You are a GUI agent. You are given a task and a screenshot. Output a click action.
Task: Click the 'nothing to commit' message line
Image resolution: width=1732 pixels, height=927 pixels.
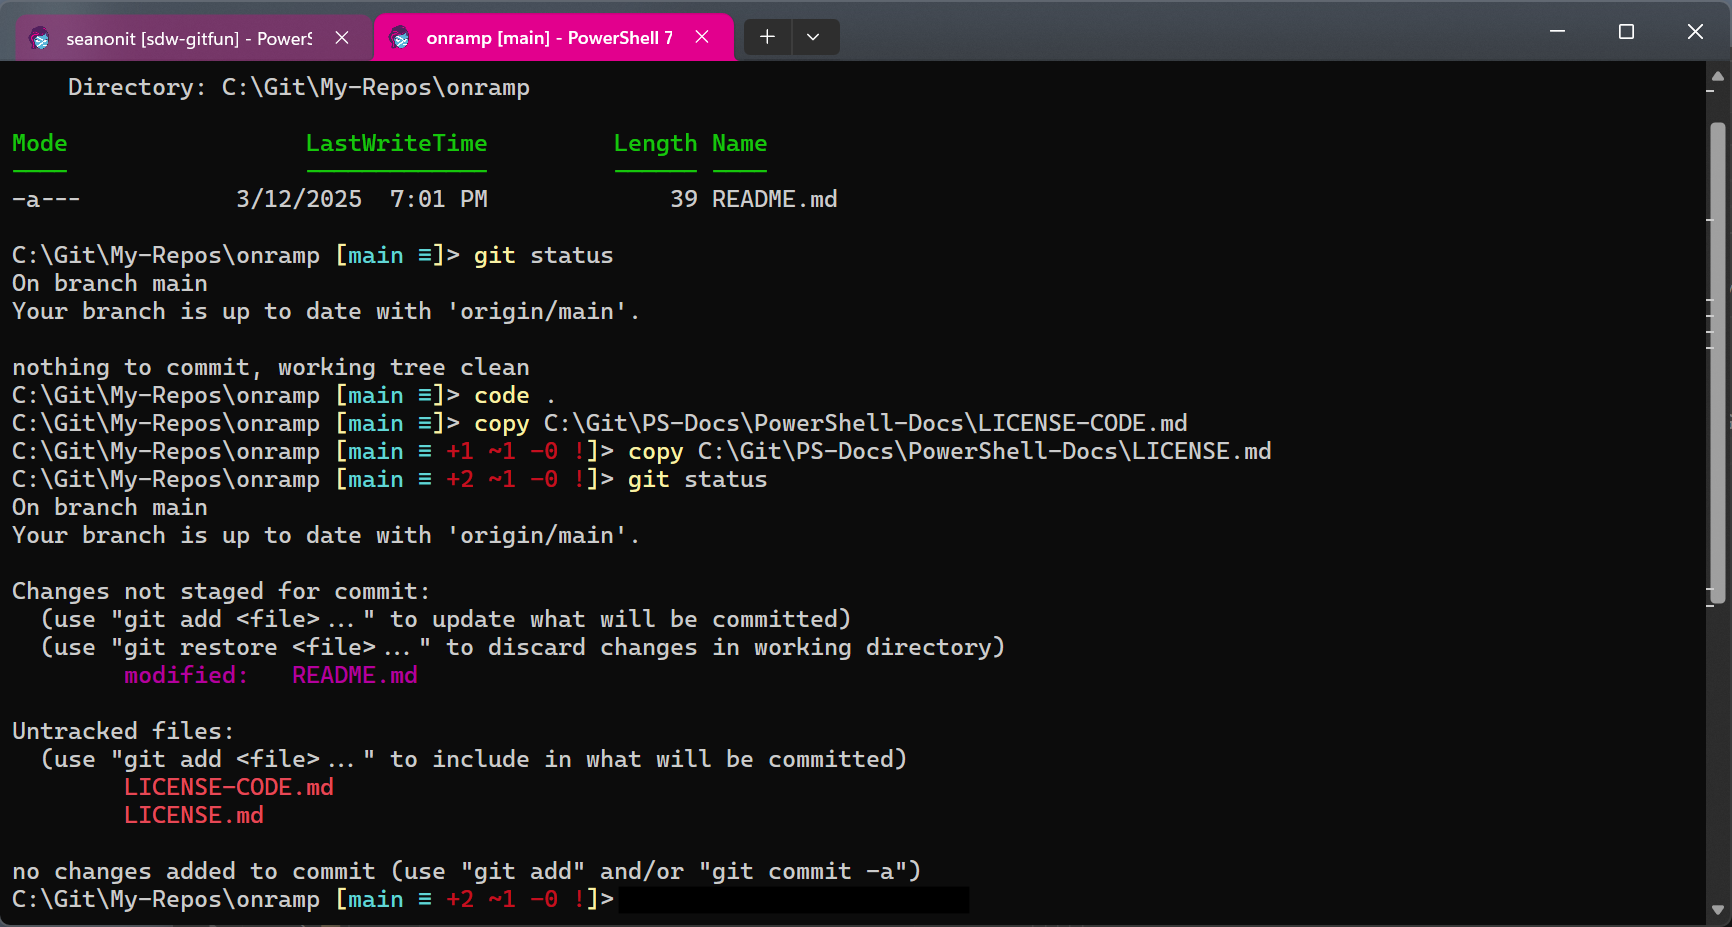tap(270, 367)
